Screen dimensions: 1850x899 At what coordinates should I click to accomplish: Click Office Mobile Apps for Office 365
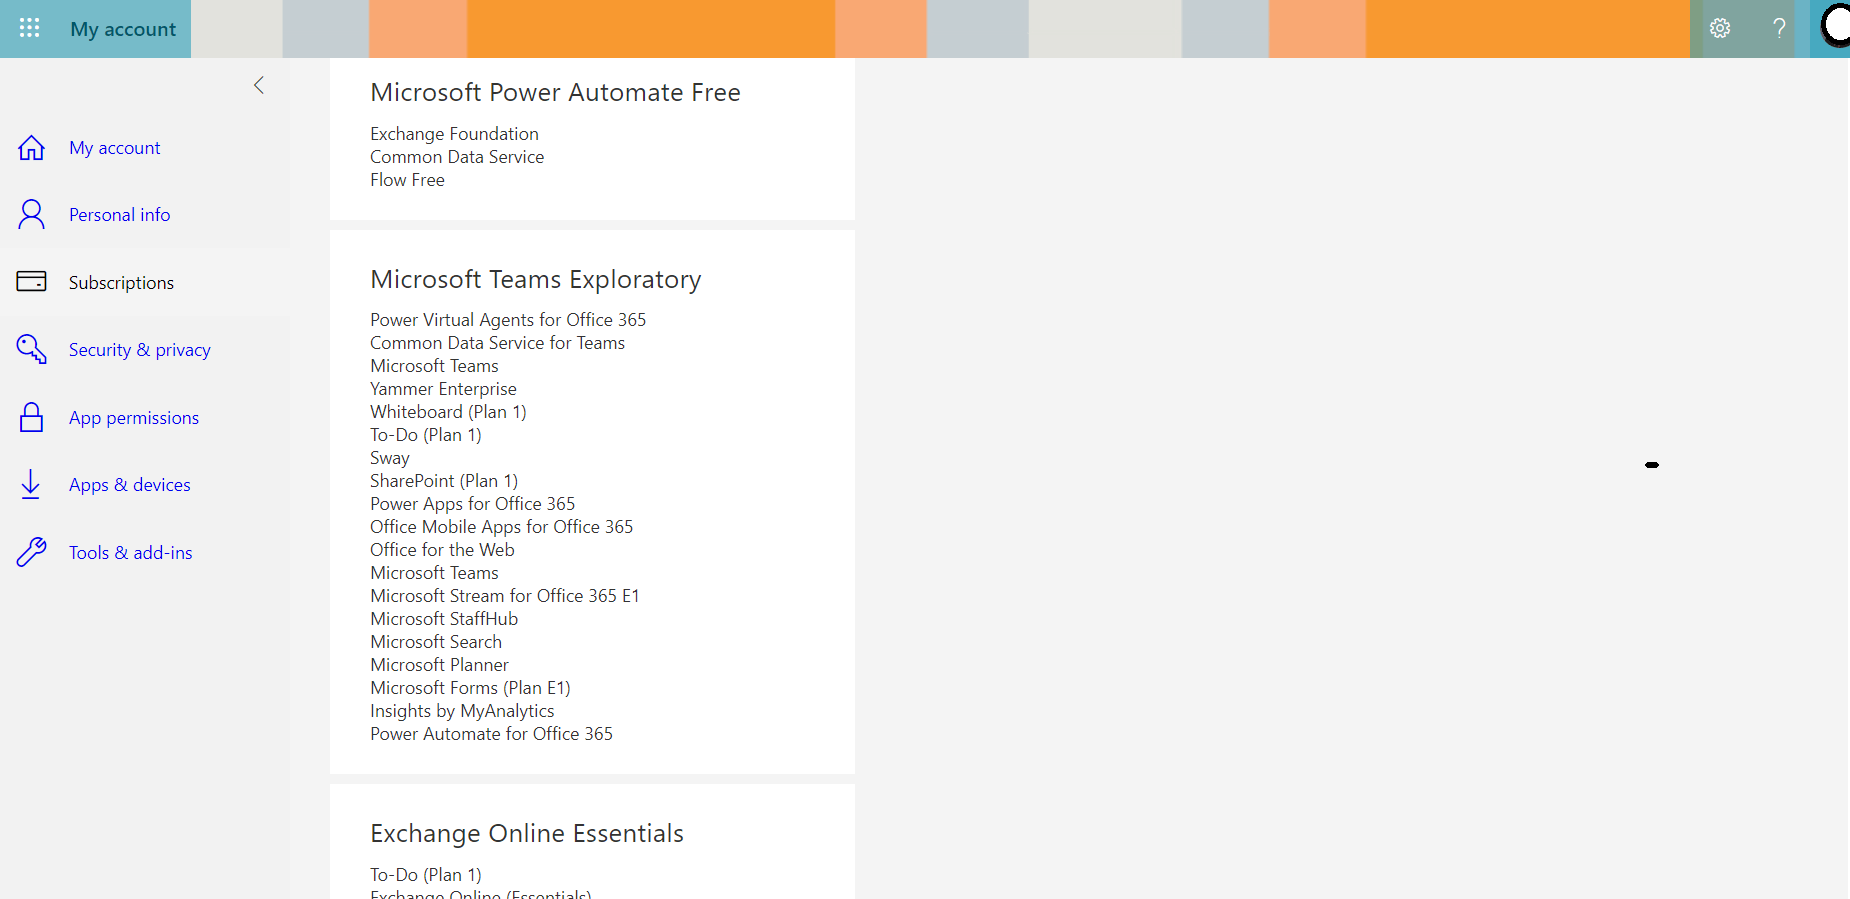[x=501, y=527]
